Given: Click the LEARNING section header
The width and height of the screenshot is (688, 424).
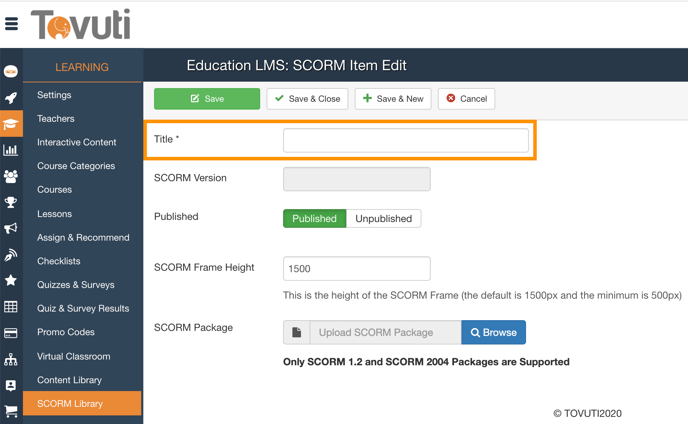Looking at the screenshot, I should 82,67.
